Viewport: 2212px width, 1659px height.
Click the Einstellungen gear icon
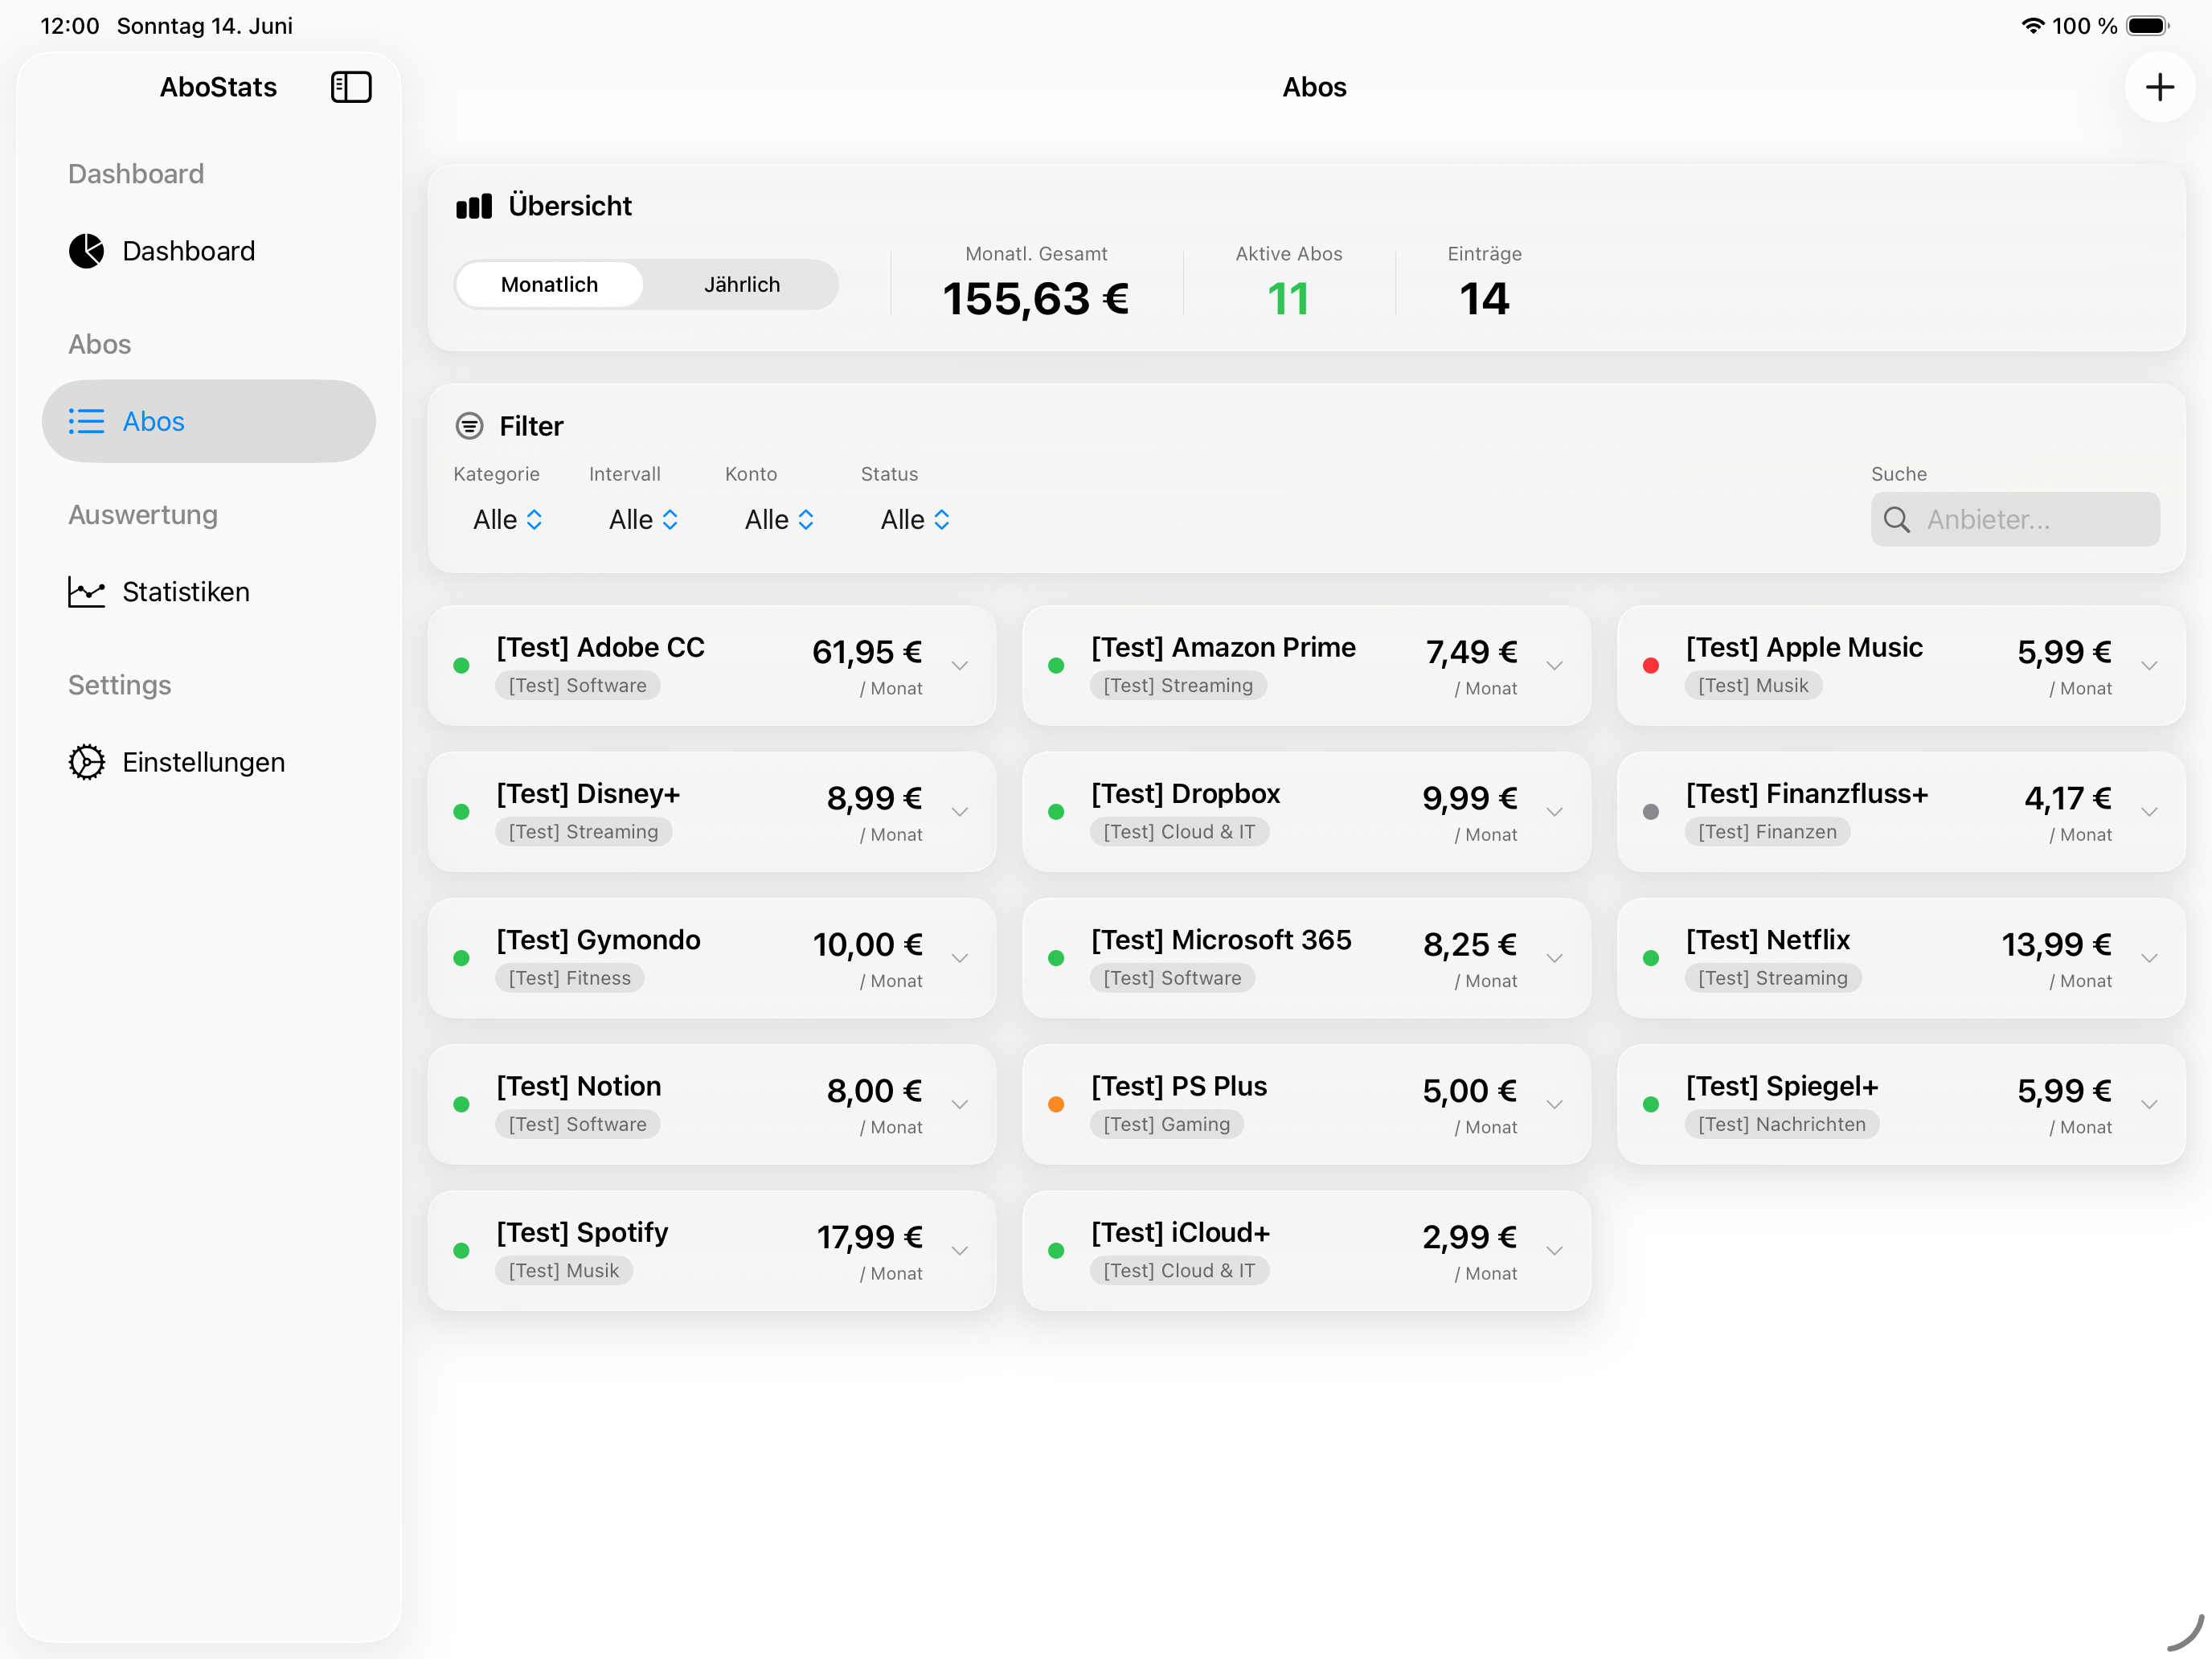coord(86,762)
